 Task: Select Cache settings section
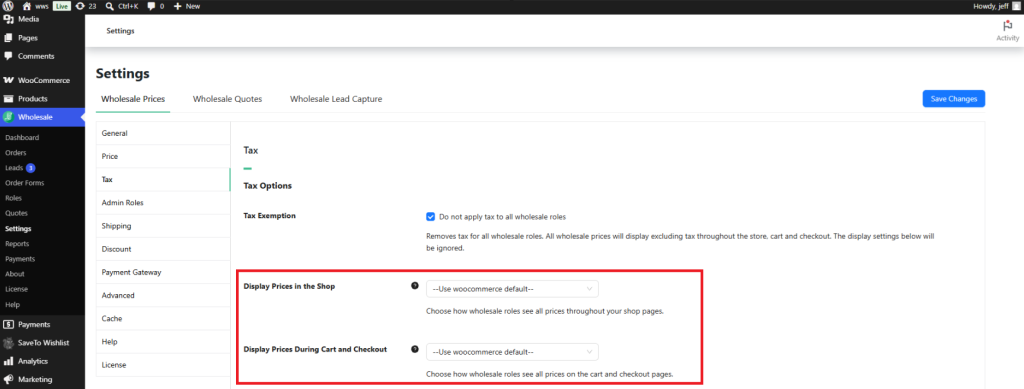(x=163, y=319)
